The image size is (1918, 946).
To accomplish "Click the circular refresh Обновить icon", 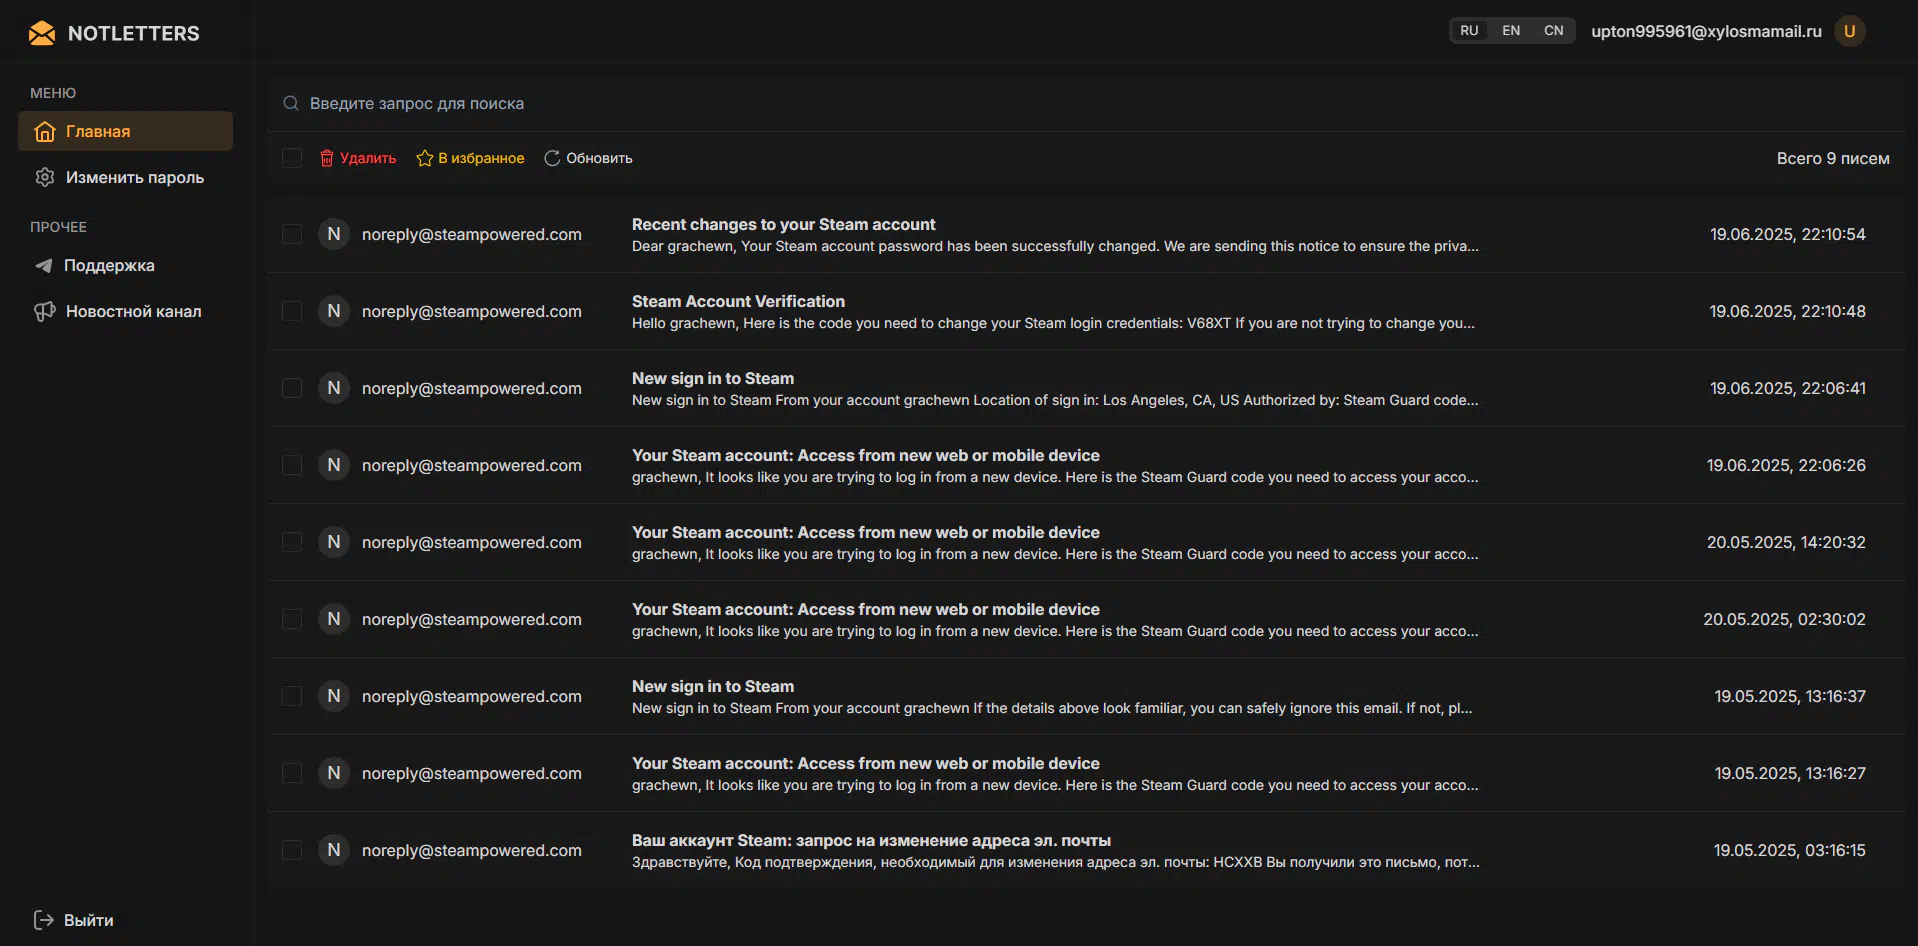I will point(552,158).
